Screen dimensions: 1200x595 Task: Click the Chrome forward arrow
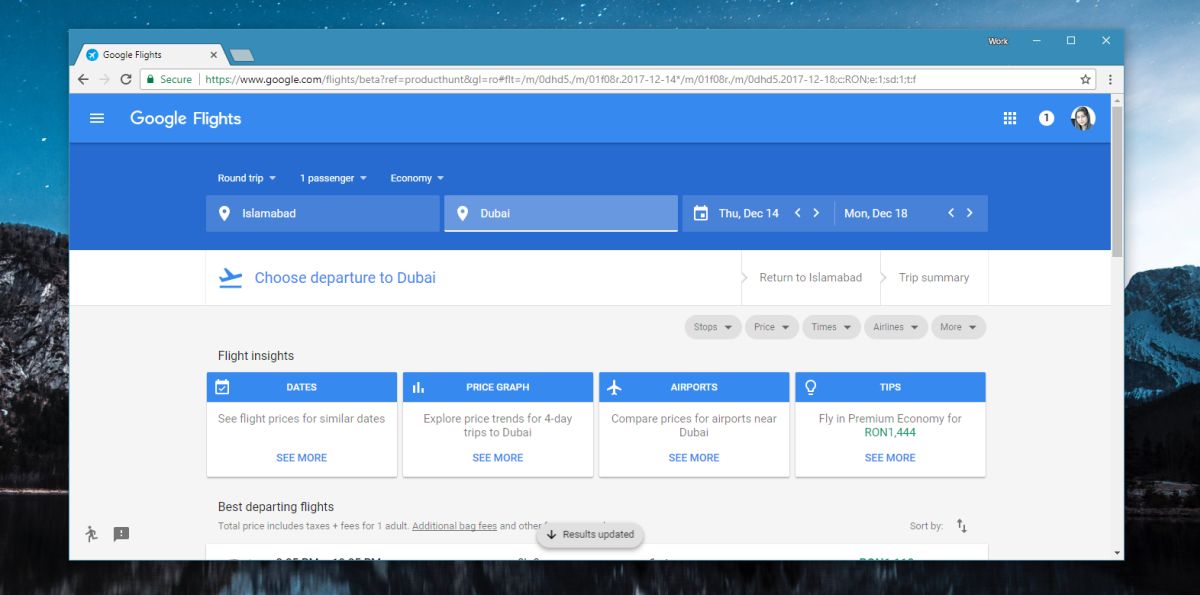click(104, 79)
